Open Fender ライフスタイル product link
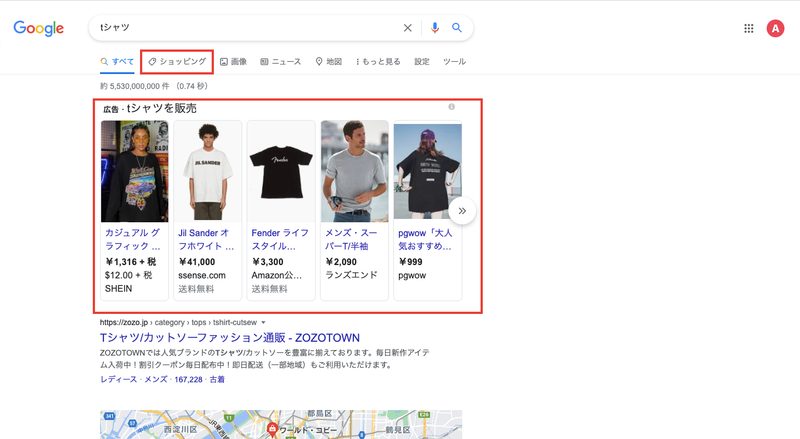This screenshot has width=800, height=439. tap(280, 239)
